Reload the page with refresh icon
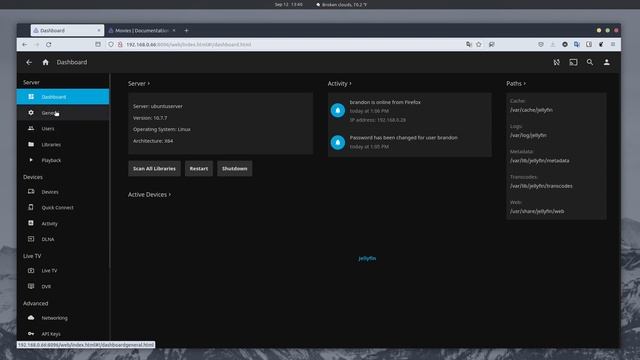 49,44
